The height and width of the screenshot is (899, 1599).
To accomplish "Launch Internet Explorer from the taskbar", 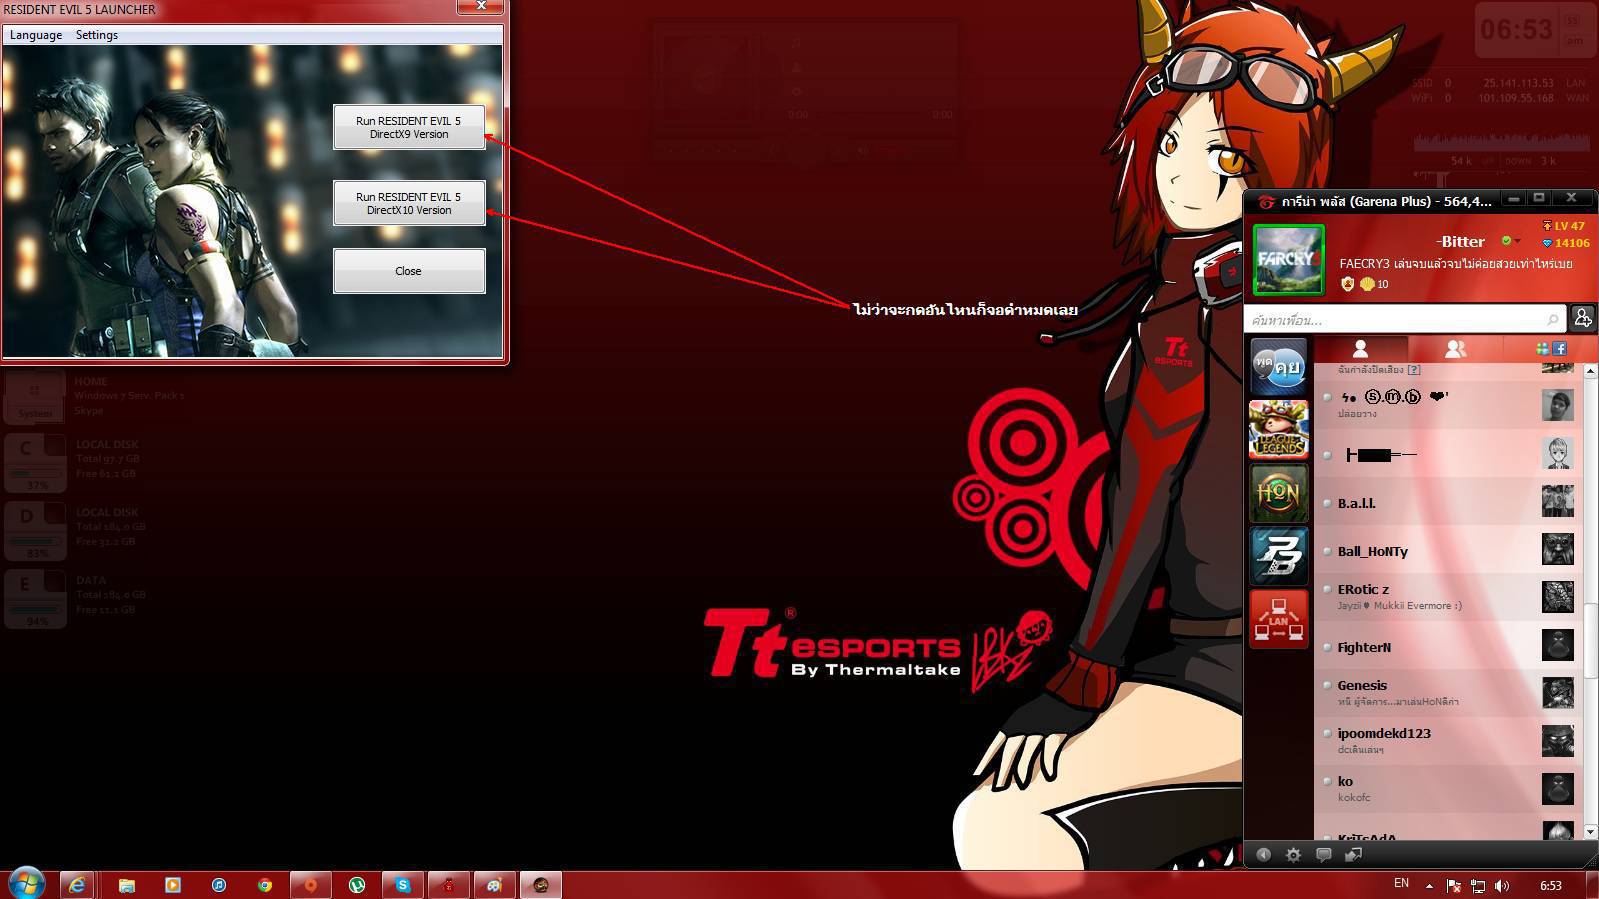I will coord(77,885).
